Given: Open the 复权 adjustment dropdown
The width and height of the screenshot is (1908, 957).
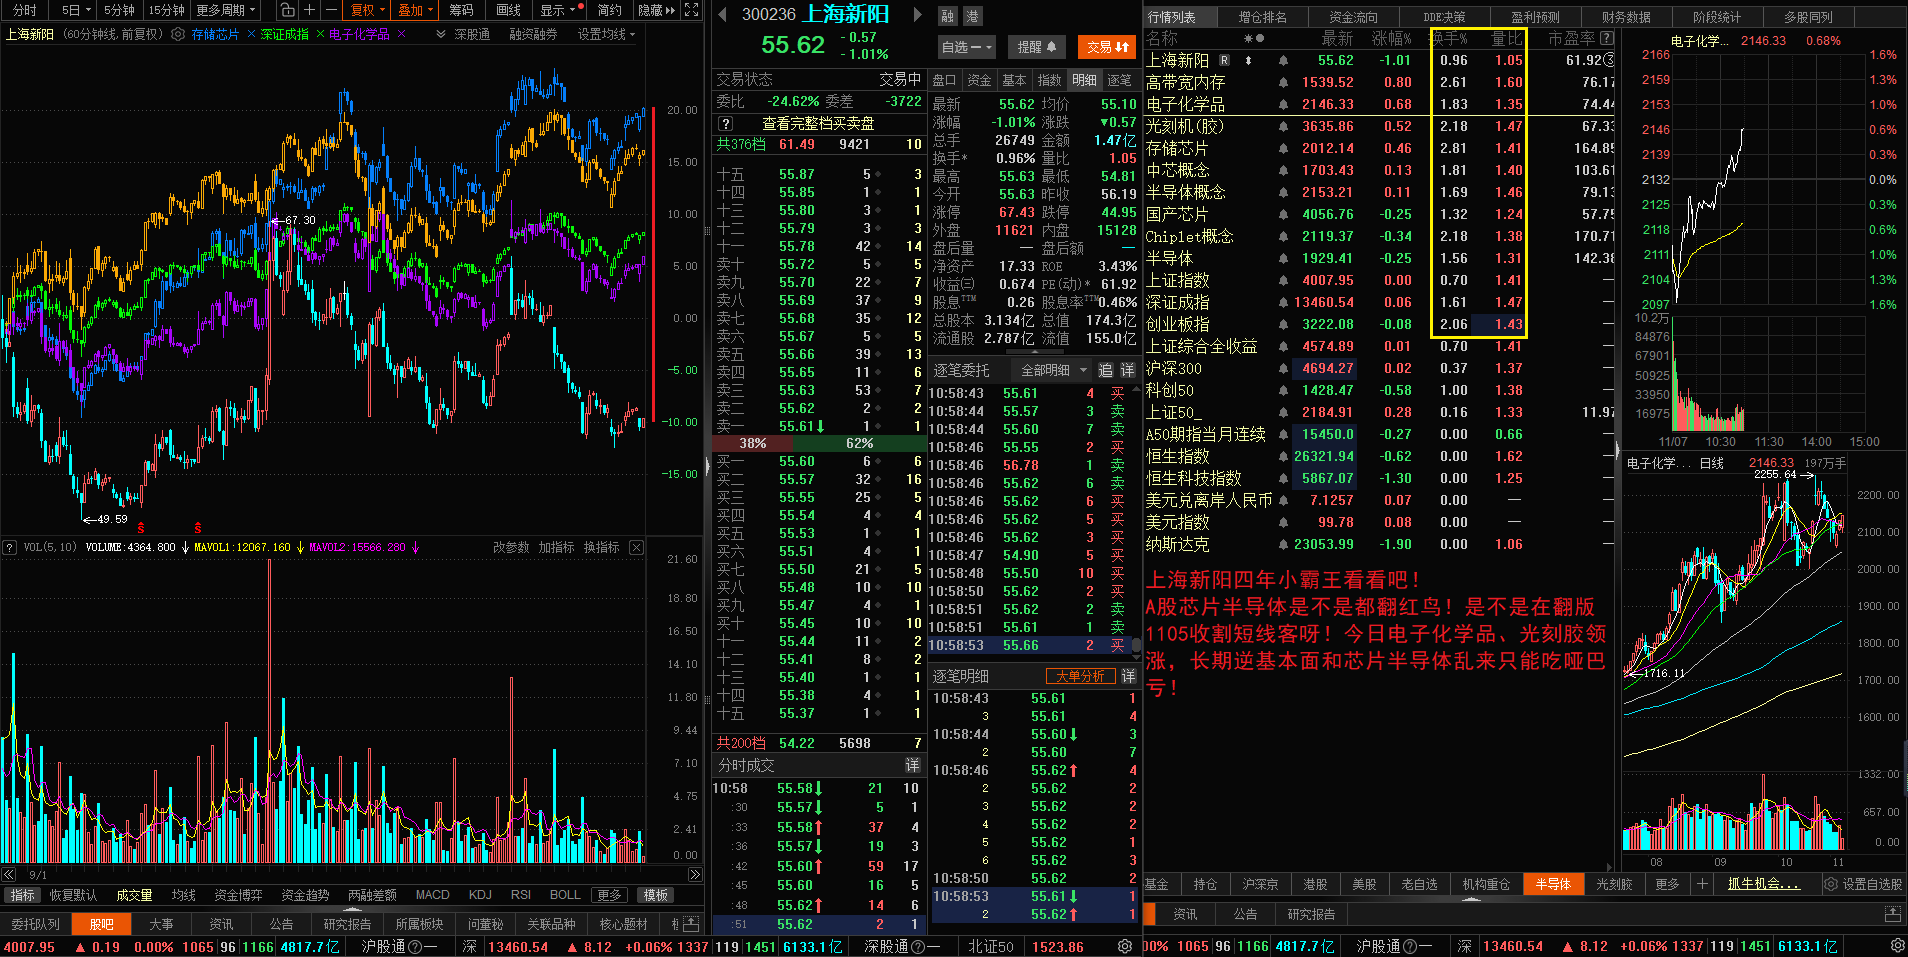Looking at the screenshot, I should pyautogui.click(x=367, y=10).
